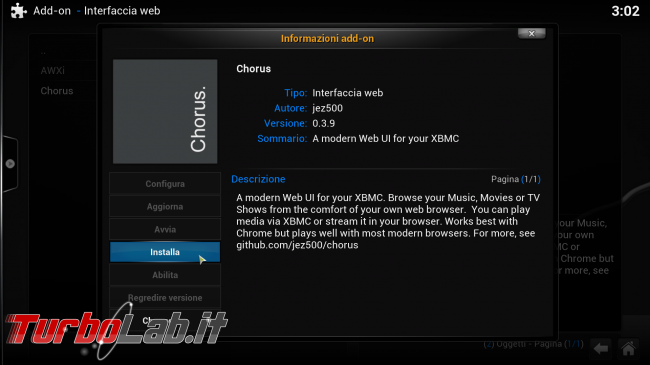Image resolution: width=650 pixels, height=365 pixels.
Task: Click the github.com/jez500/chorus text
Action: point(297,245)
